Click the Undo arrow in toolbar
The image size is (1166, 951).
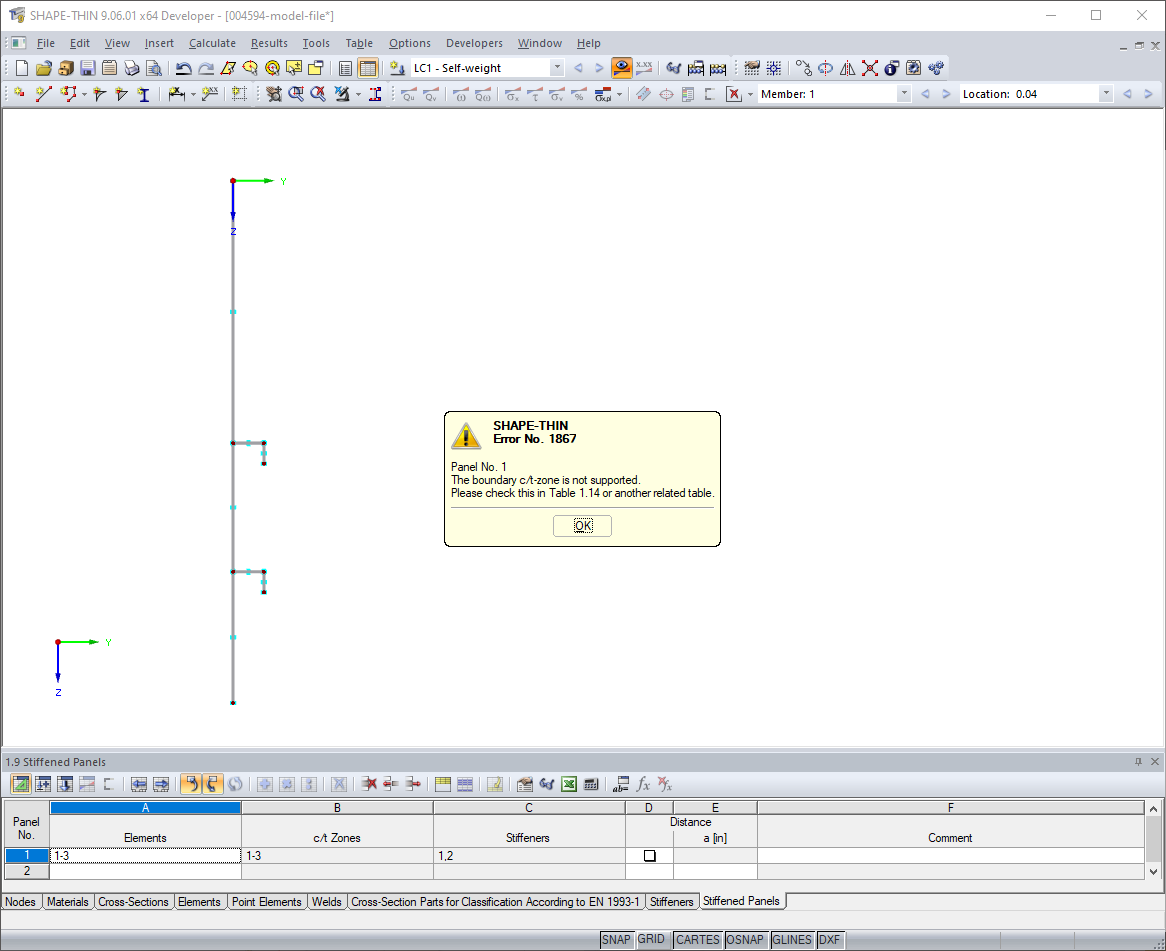pyautogui.click(x=183, y=68)
